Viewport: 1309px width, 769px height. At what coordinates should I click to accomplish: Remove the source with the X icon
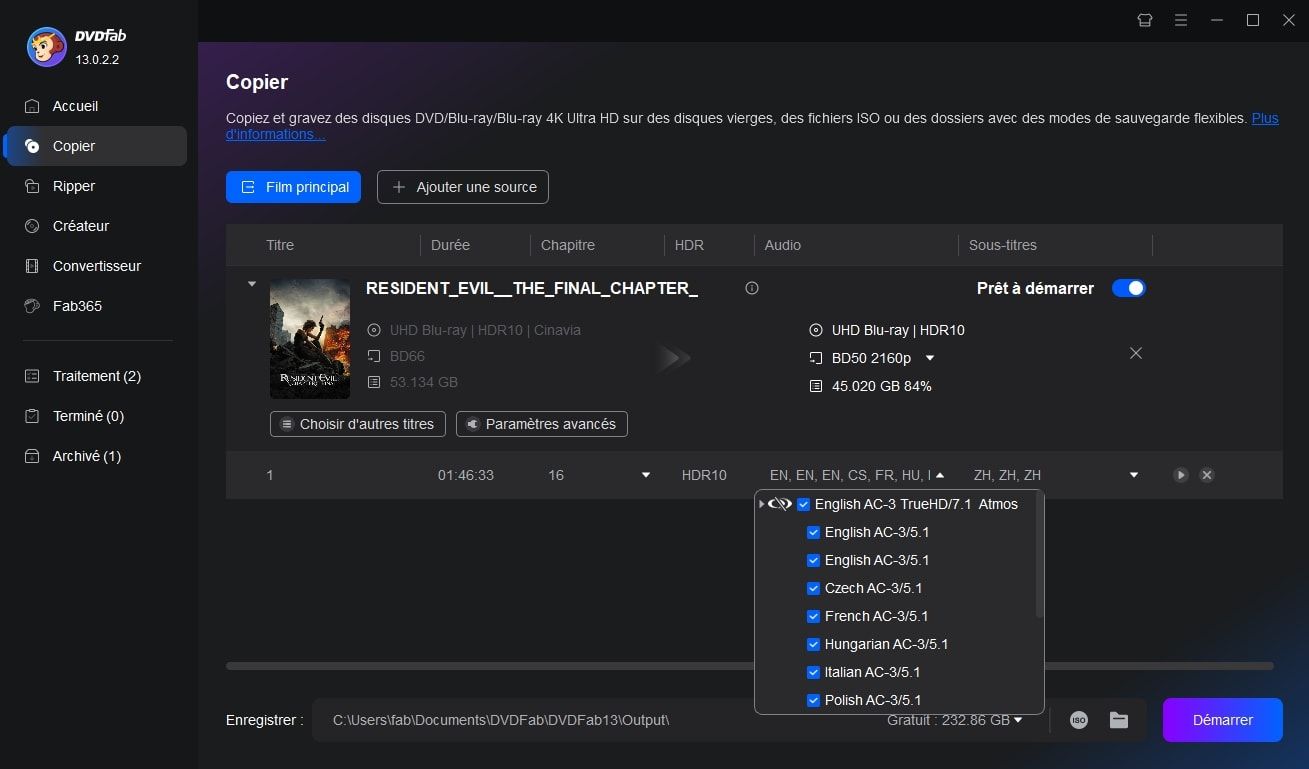pyautogui.click(x=1136, y=353)
